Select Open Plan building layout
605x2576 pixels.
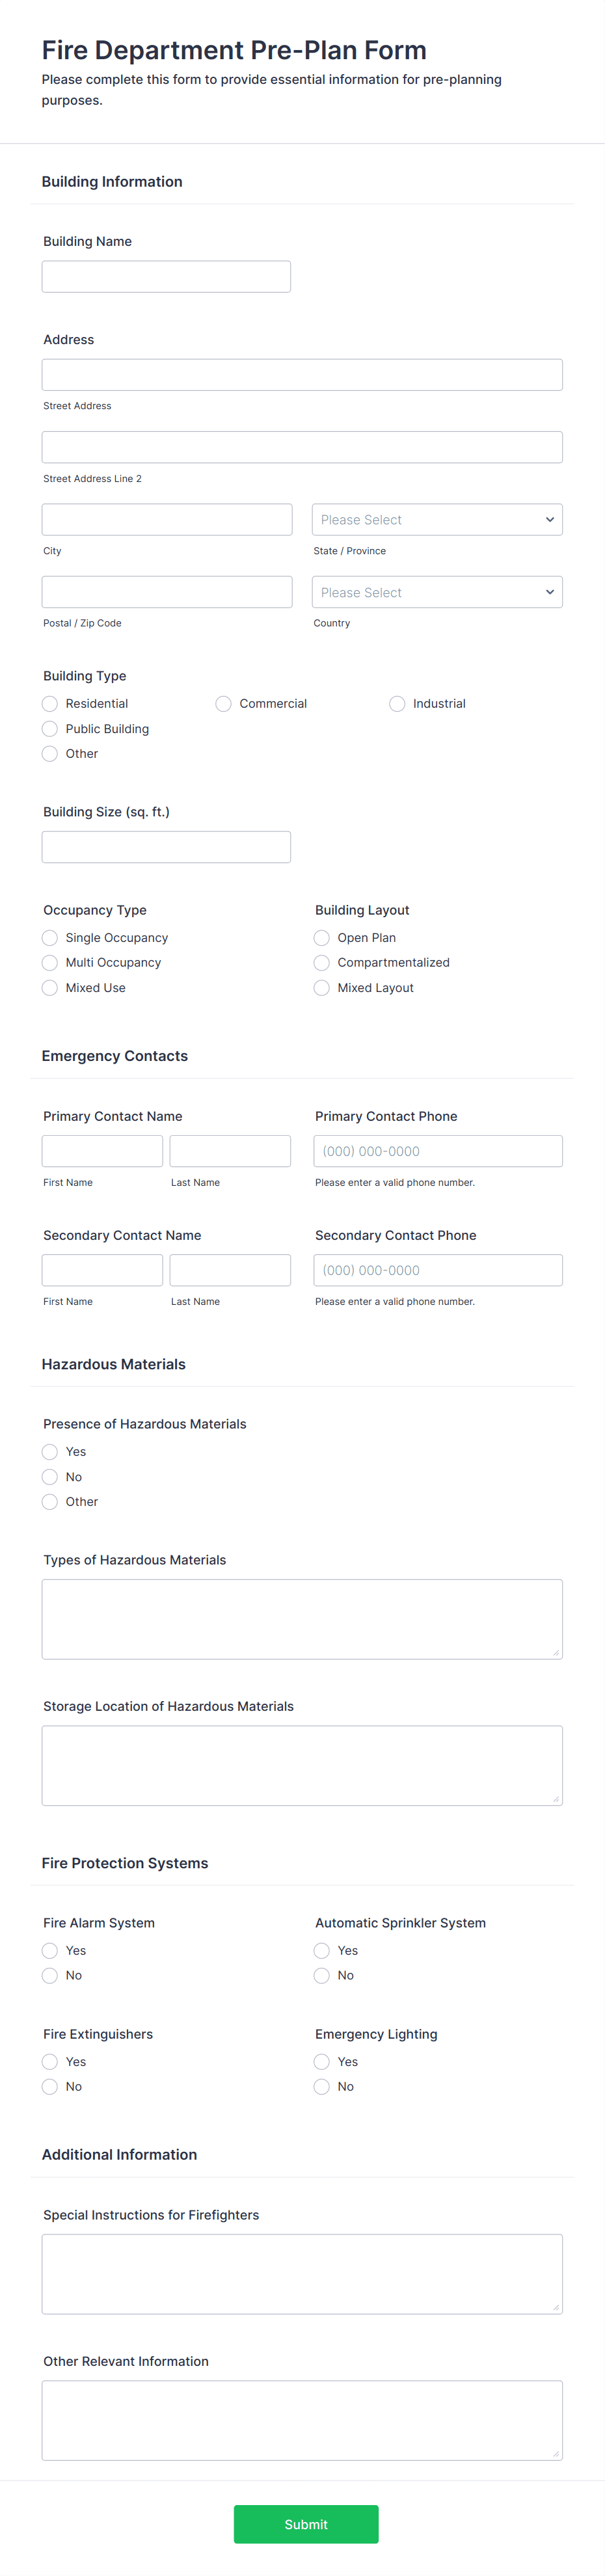321,937
